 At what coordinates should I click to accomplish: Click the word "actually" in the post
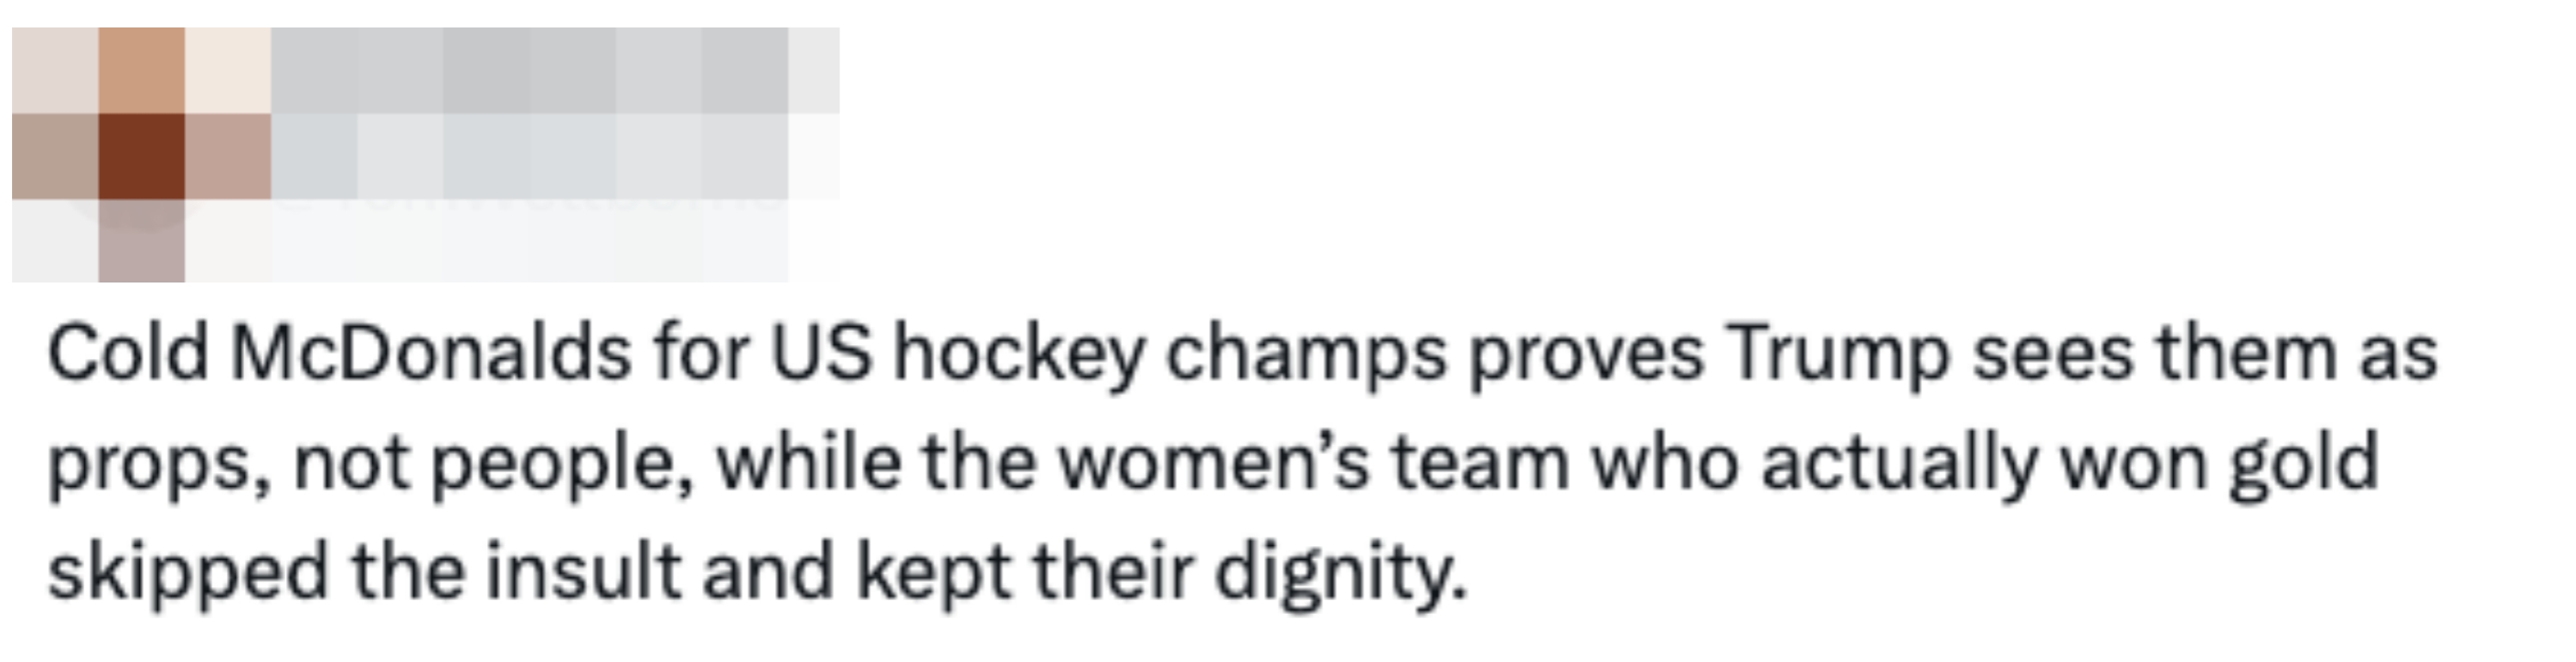(1899, 464)
